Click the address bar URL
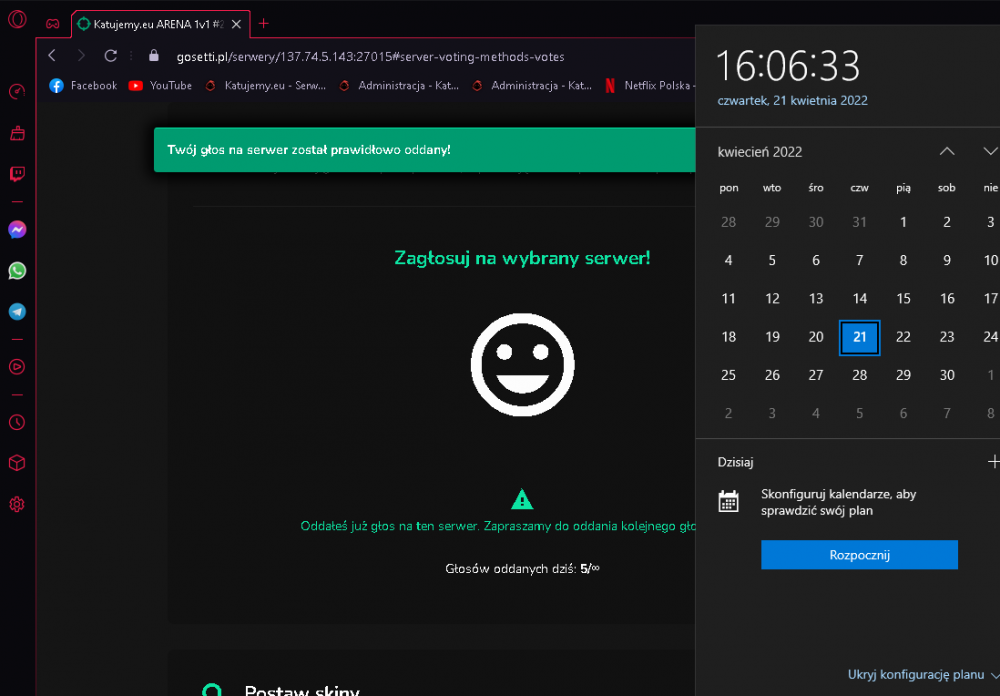This screenshot has width=1000, height=696. click(x=371, y=57)
